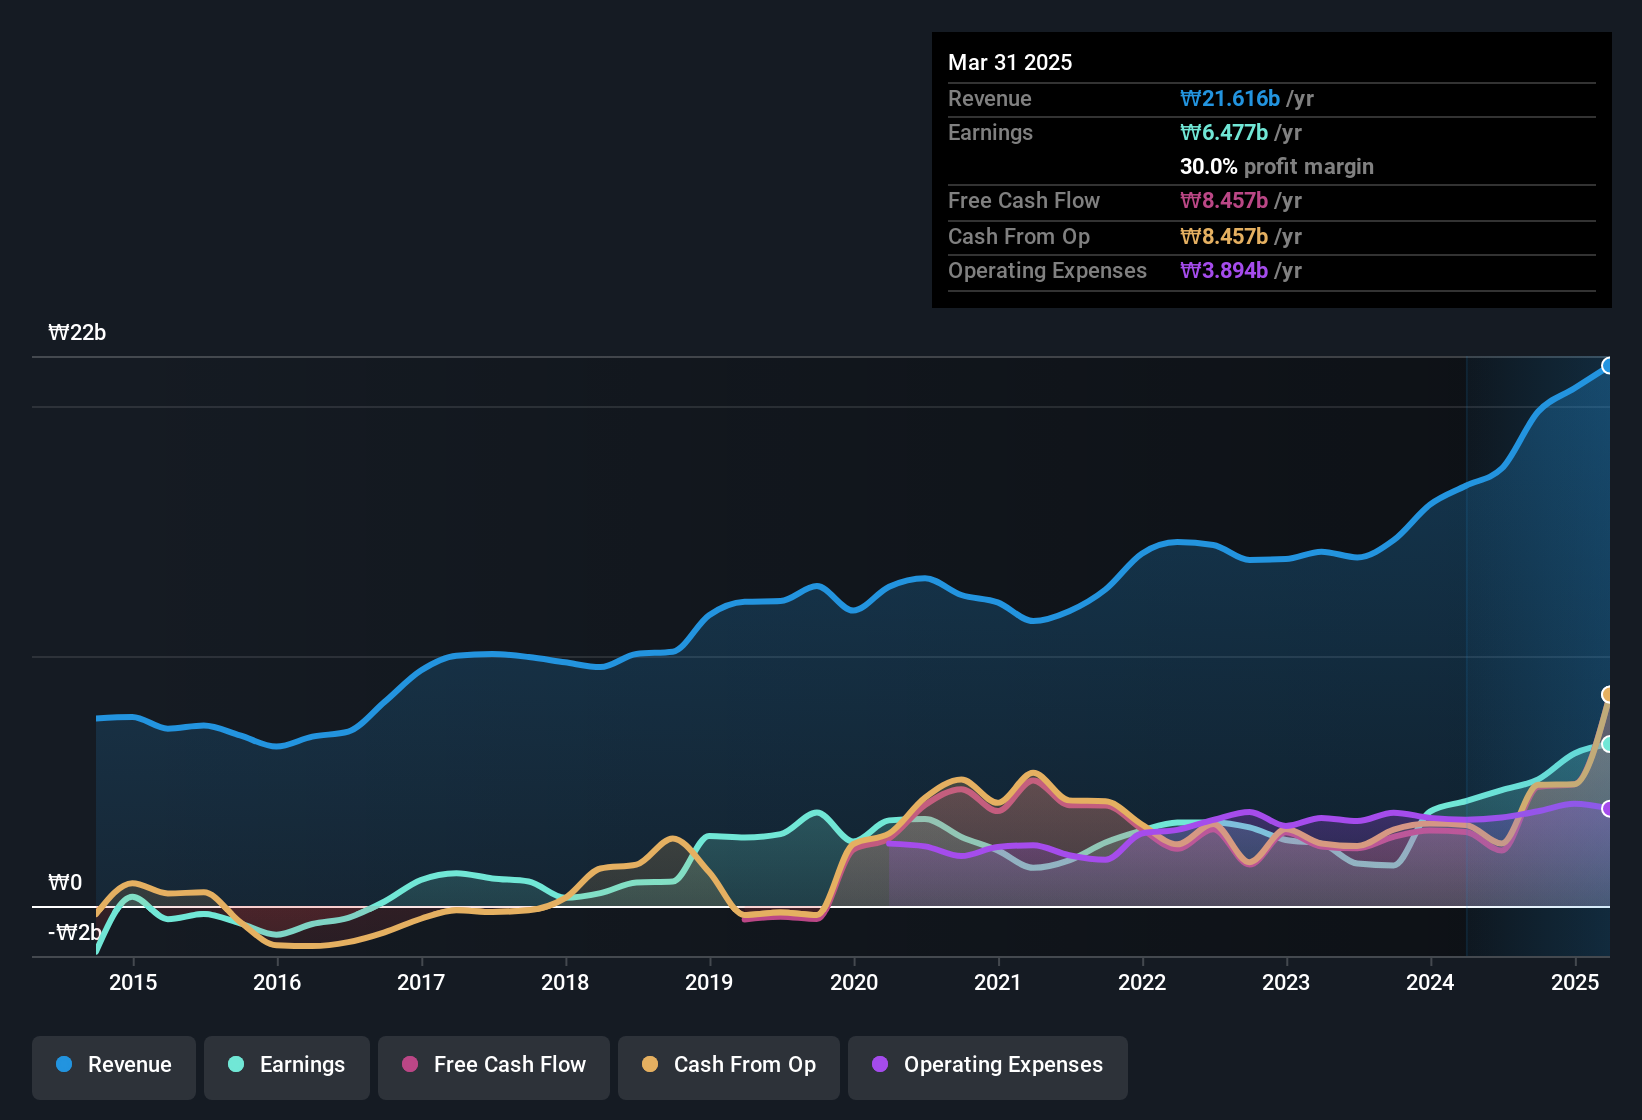Click the ₩3.894b operating expenses value

point(1224,271)
